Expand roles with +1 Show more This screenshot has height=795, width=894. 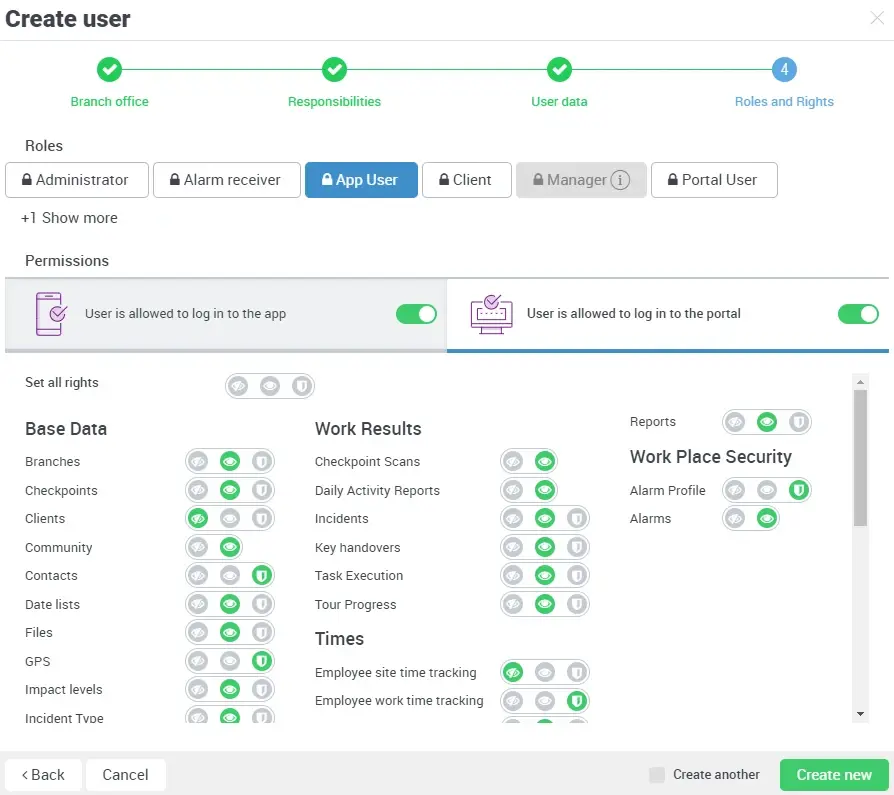tap(69, 218)
